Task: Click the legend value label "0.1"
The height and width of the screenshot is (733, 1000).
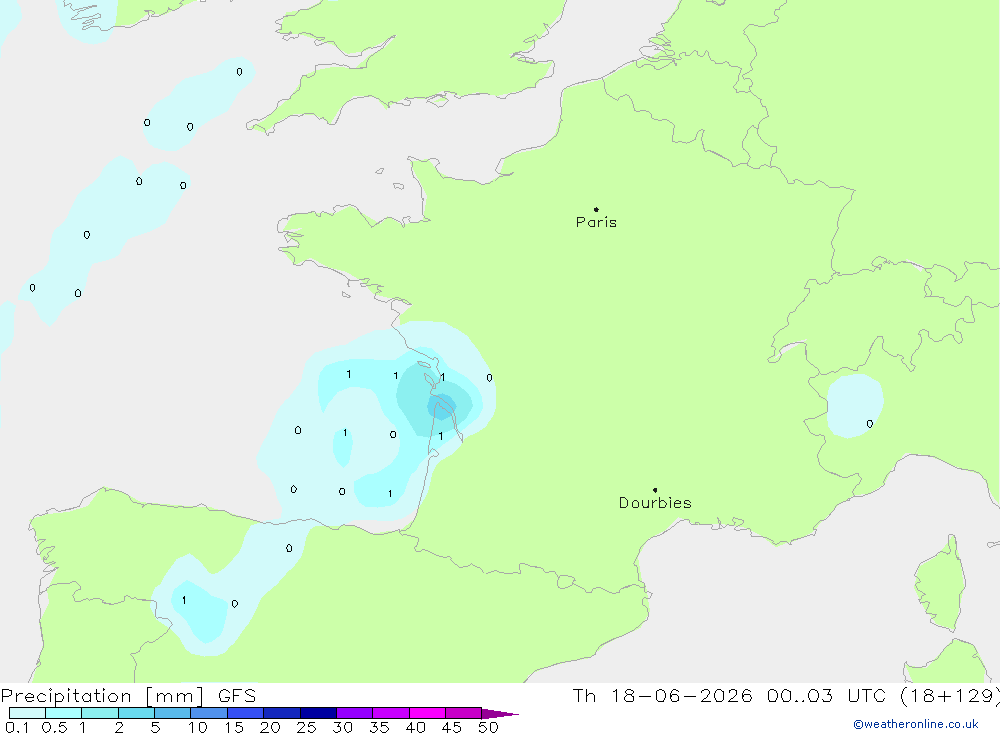Action: (17, 727)
